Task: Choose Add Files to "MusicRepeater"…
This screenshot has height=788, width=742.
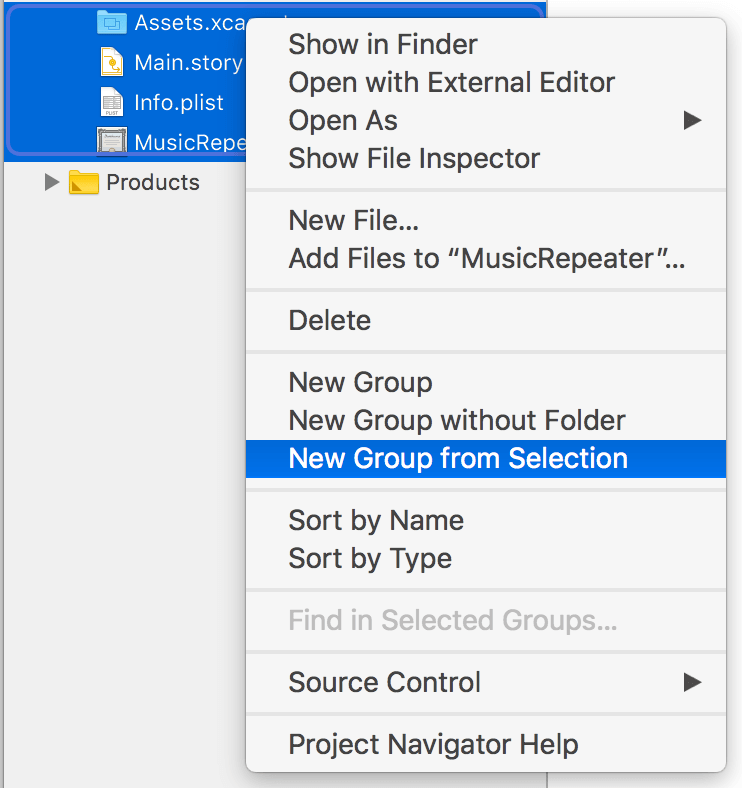Action: click(487, 258)
